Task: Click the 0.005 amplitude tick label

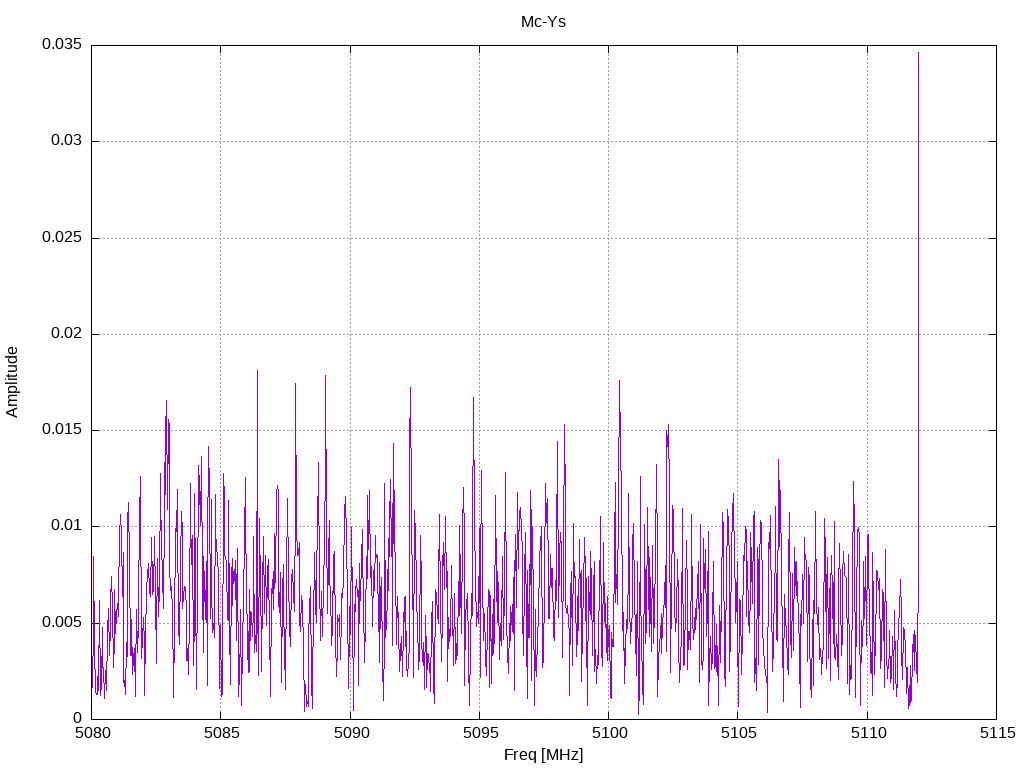Action: coord(61,623)
